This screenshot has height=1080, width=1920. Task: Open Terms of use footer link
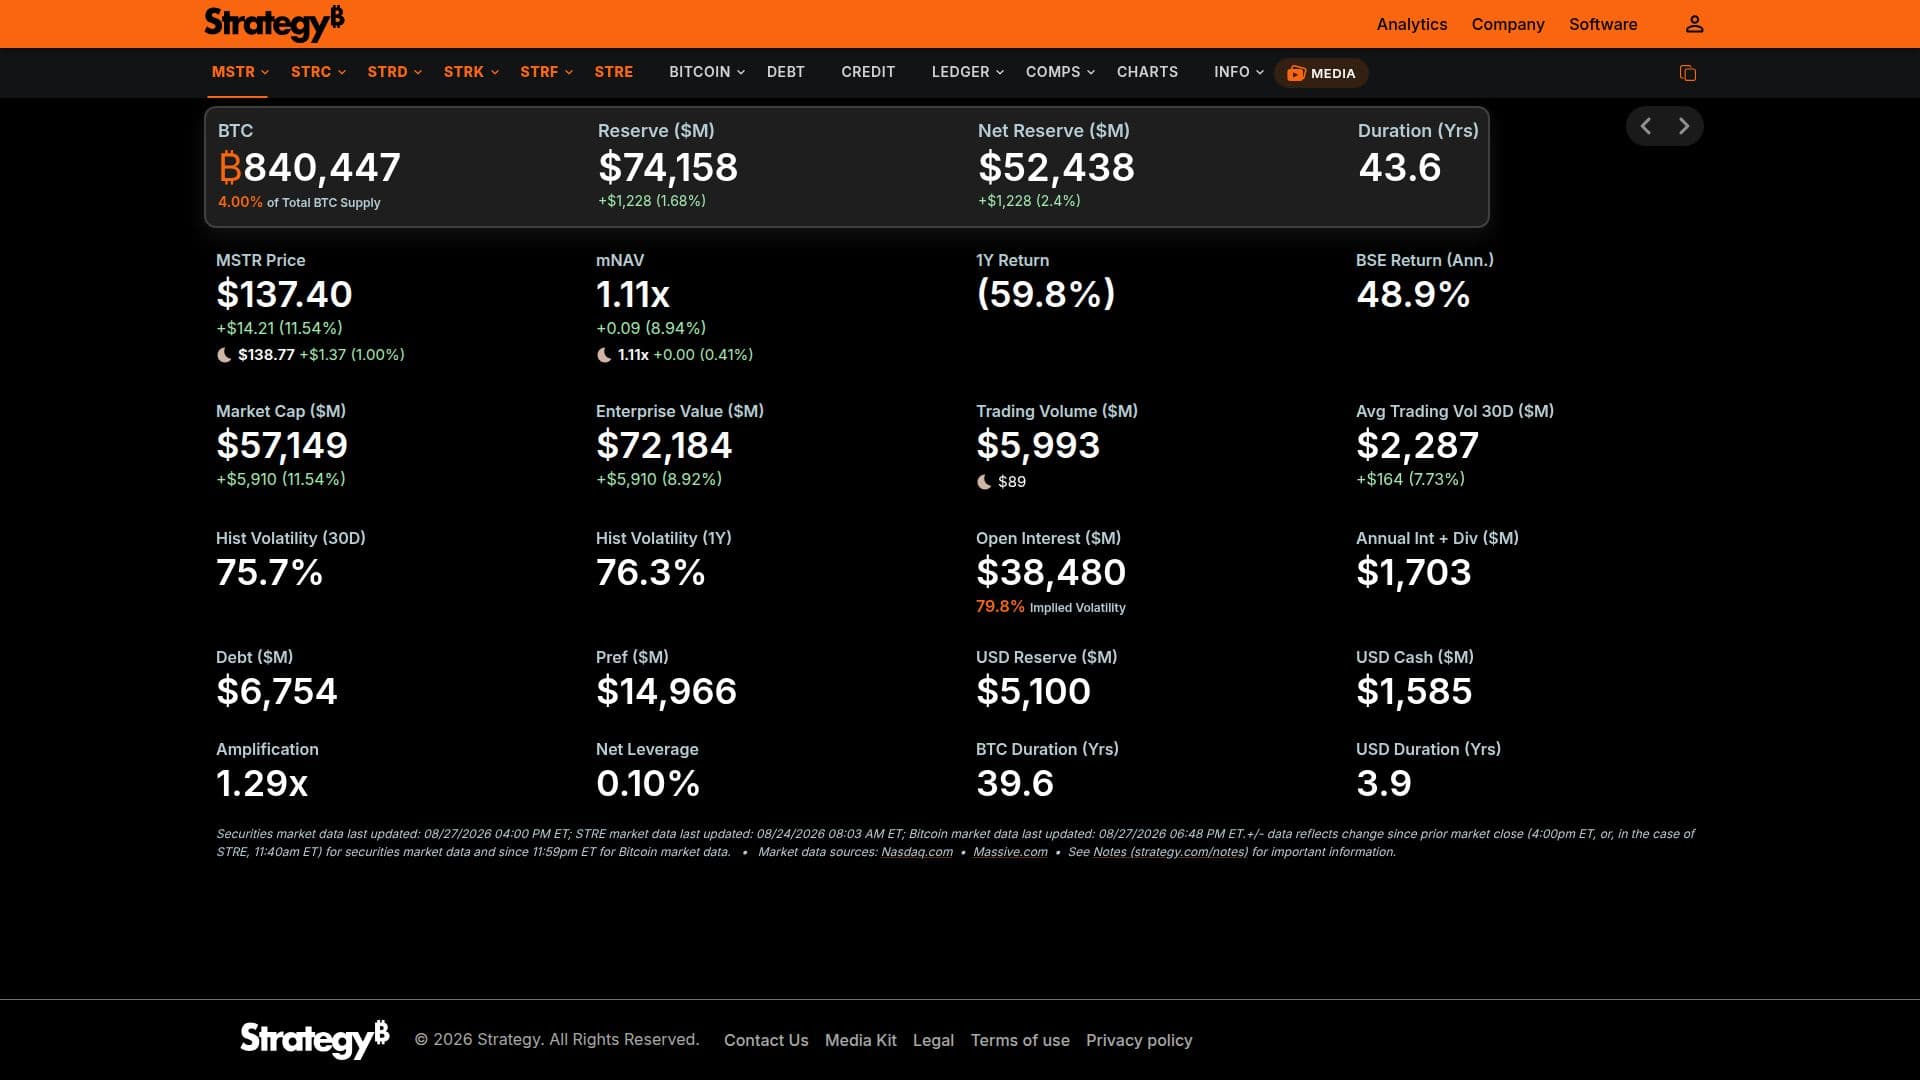(1020, 1040)
